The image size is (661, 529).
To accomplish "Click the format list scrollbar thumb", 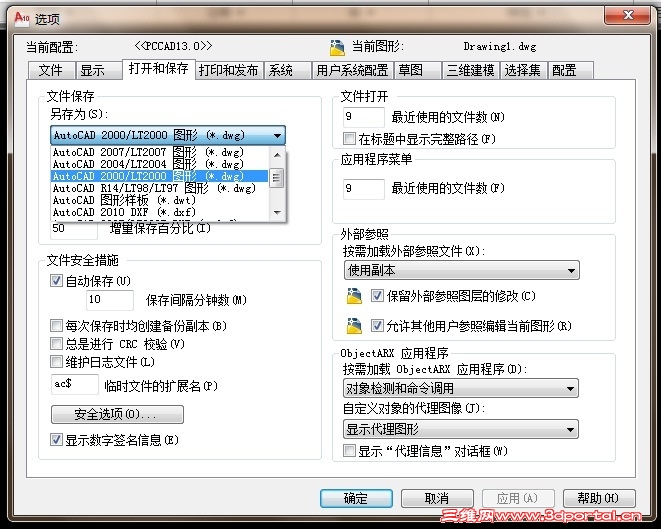I will (277, 177).
